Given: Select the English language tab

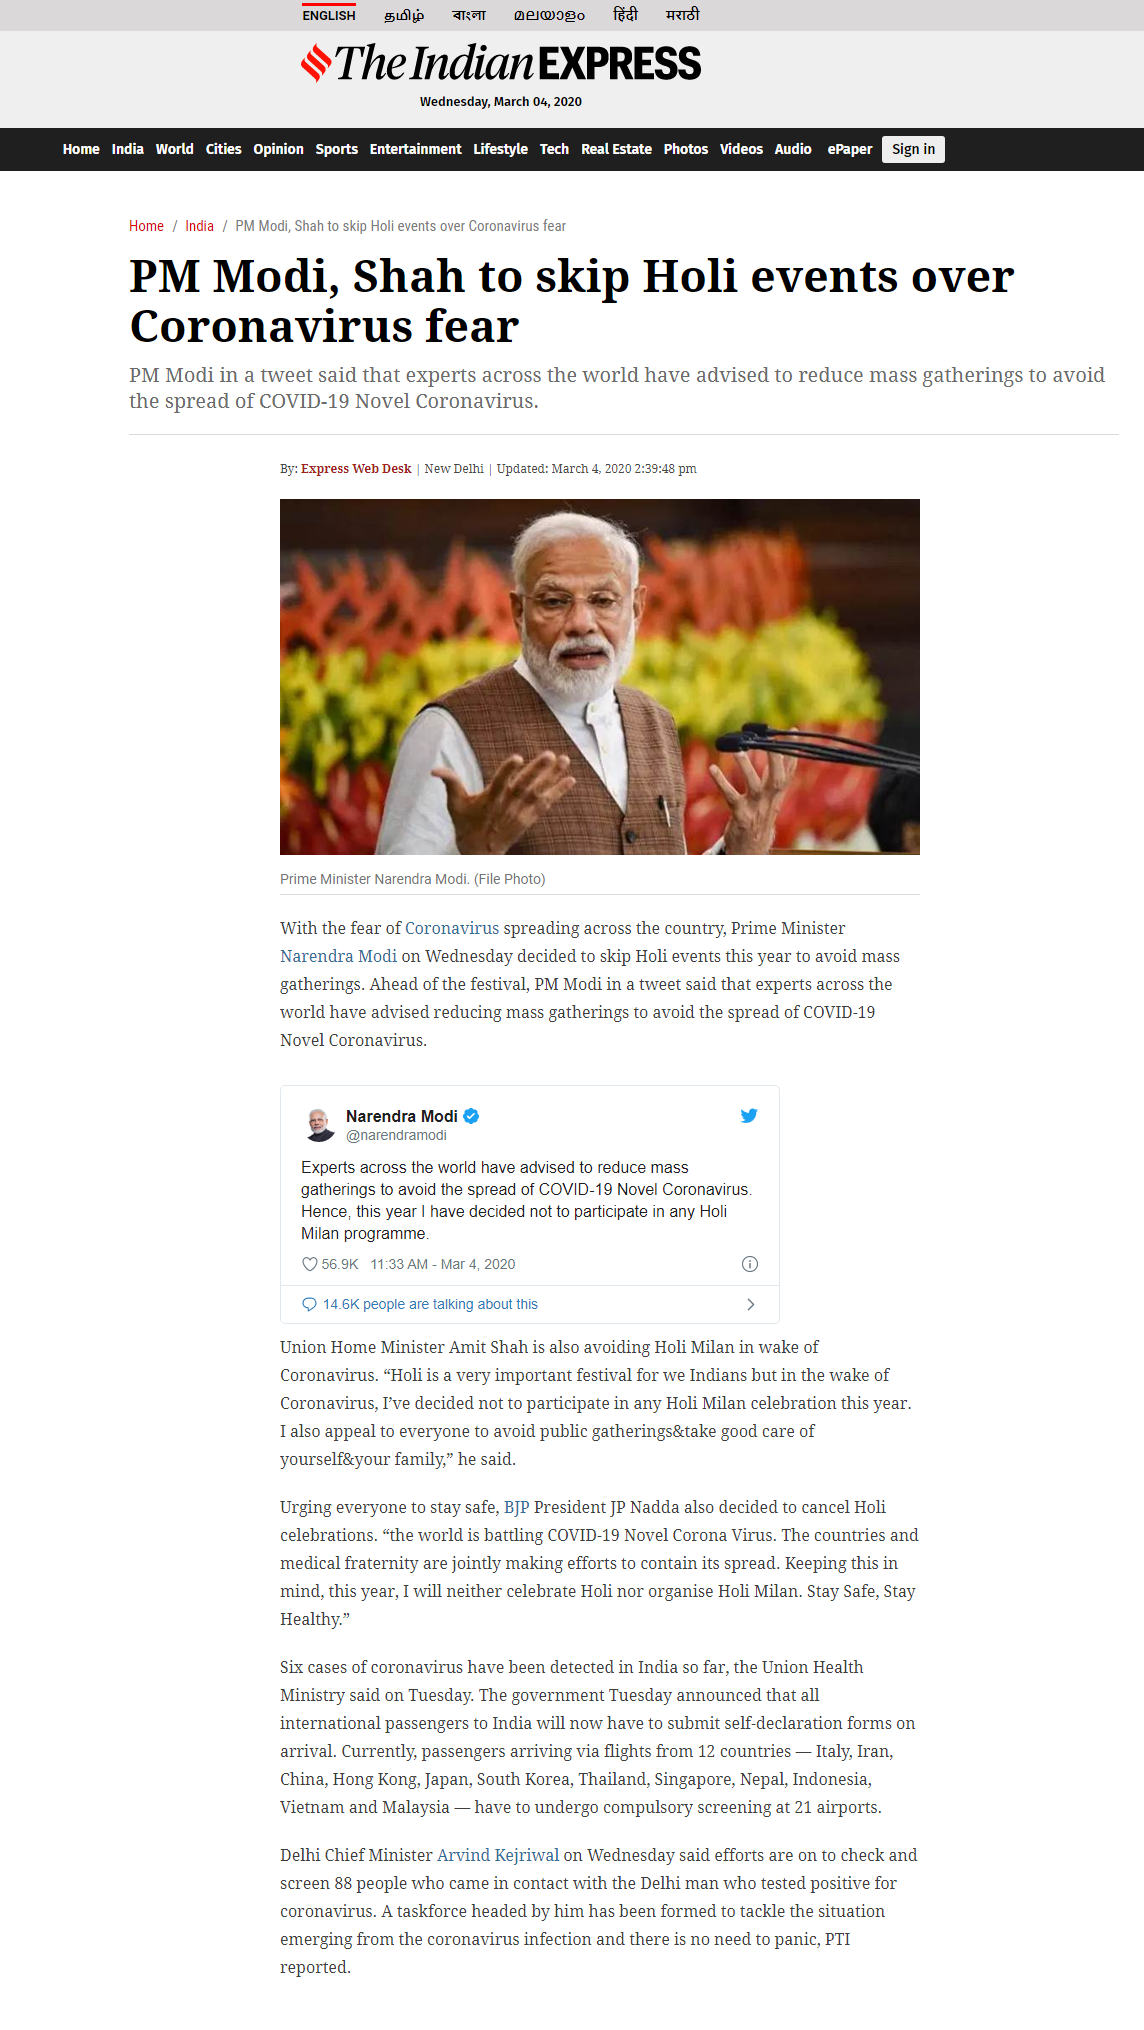Looking at the screenshot, I should click(x=329, y=15).
